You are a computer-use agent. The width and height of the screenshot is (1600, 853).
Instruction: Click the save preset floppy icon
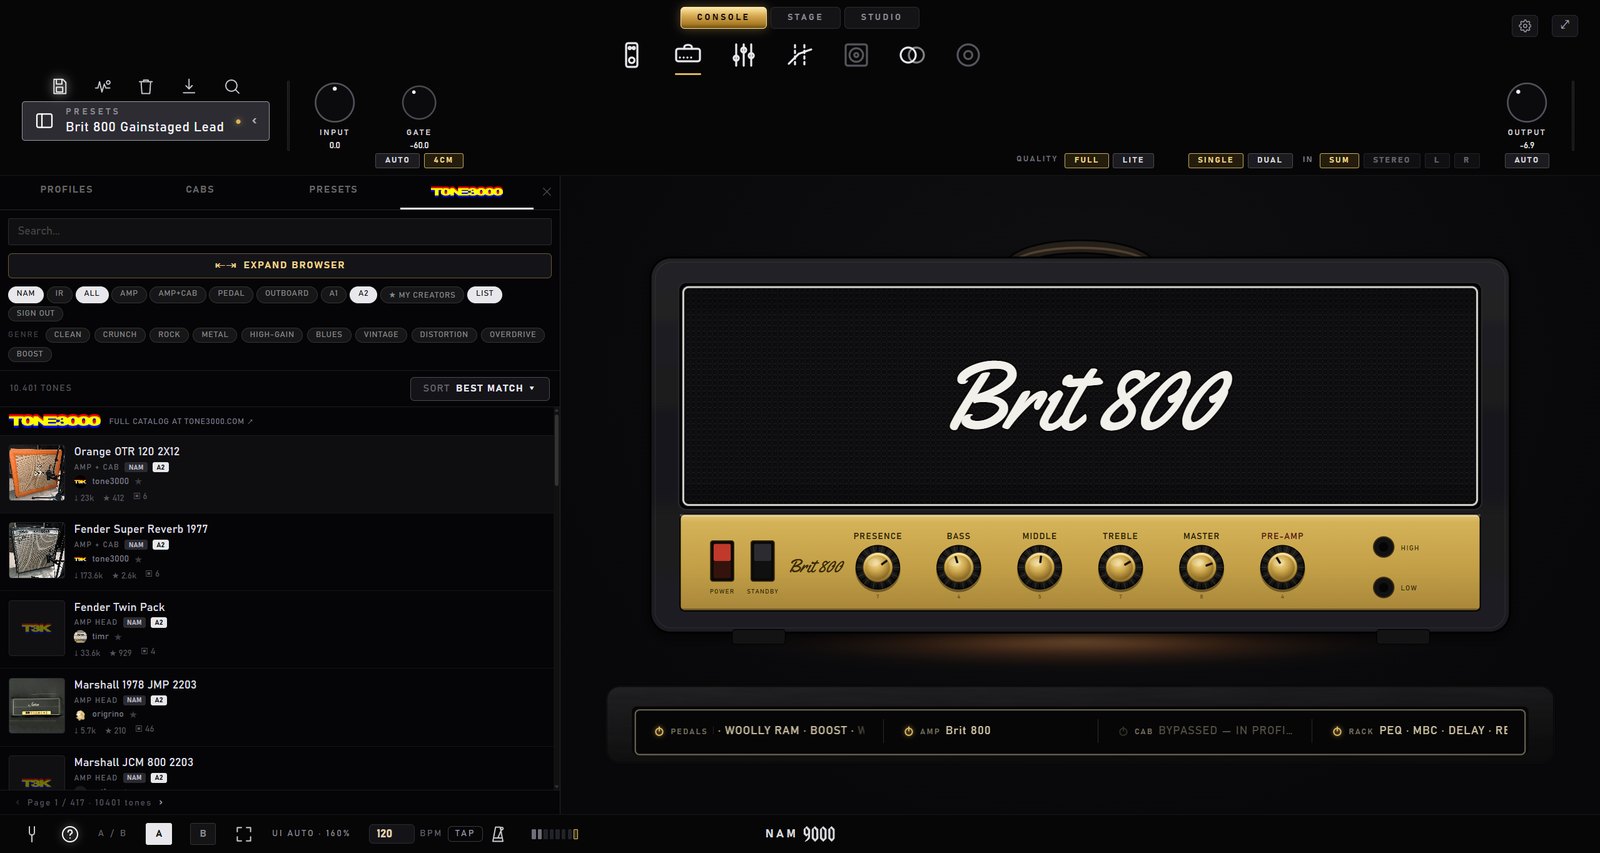(x=60, y=87)
